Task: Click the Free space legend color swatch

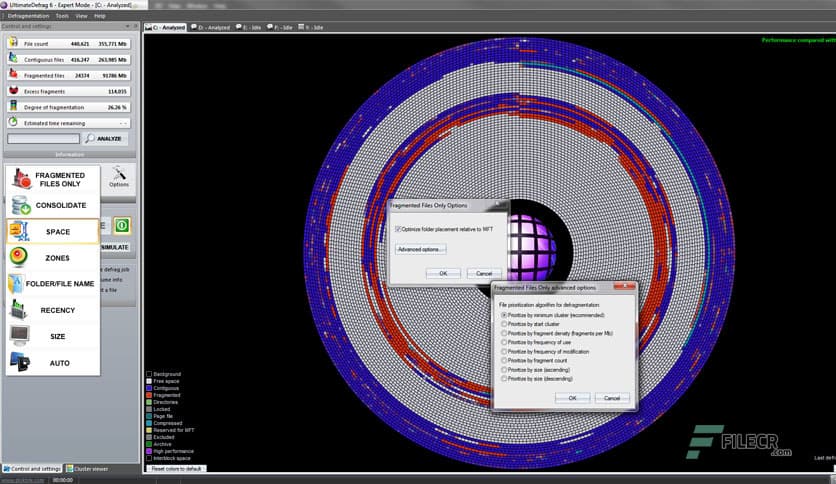Action: (149, 381)
